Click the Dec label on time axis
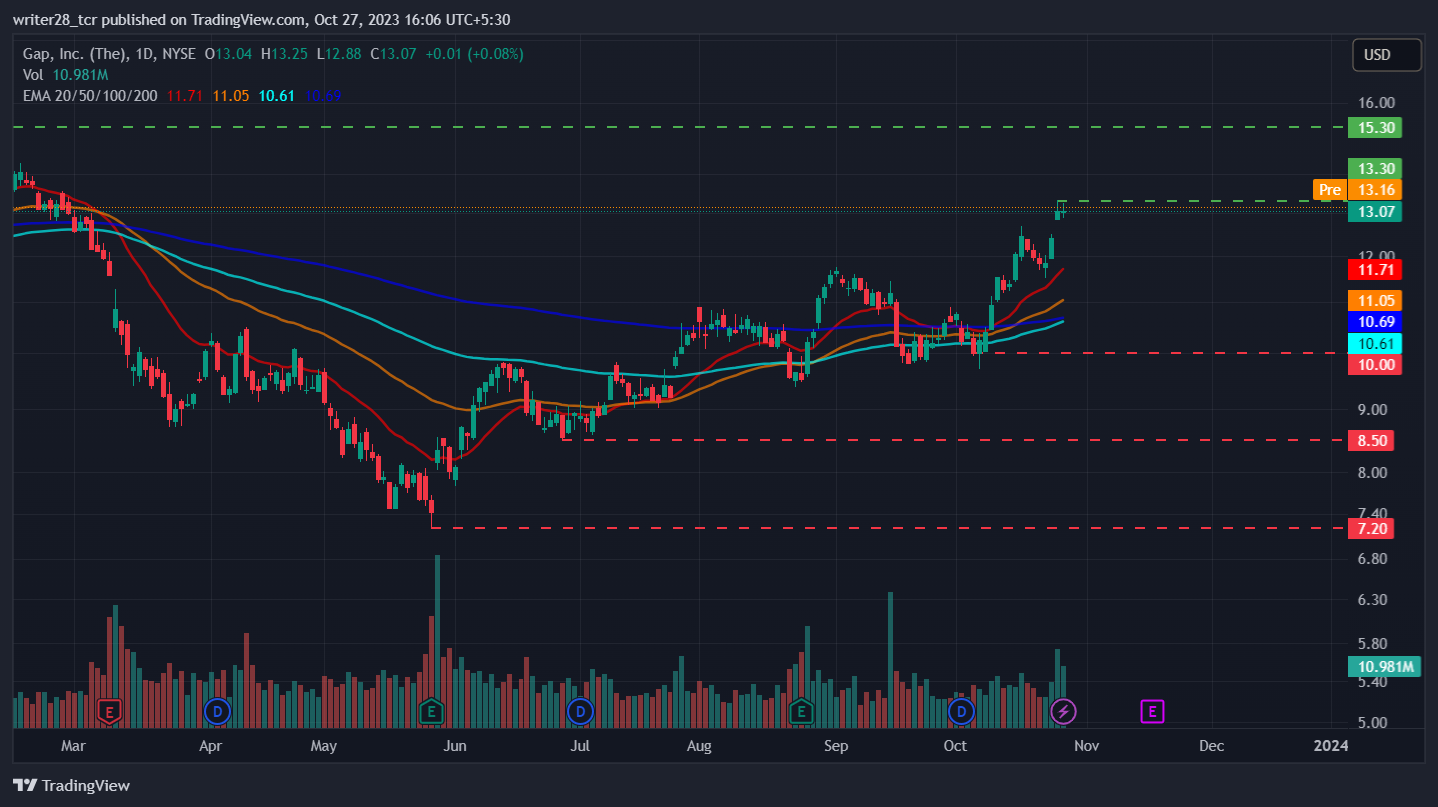Screen dimensions: 1438x807 coord(1212,746)
